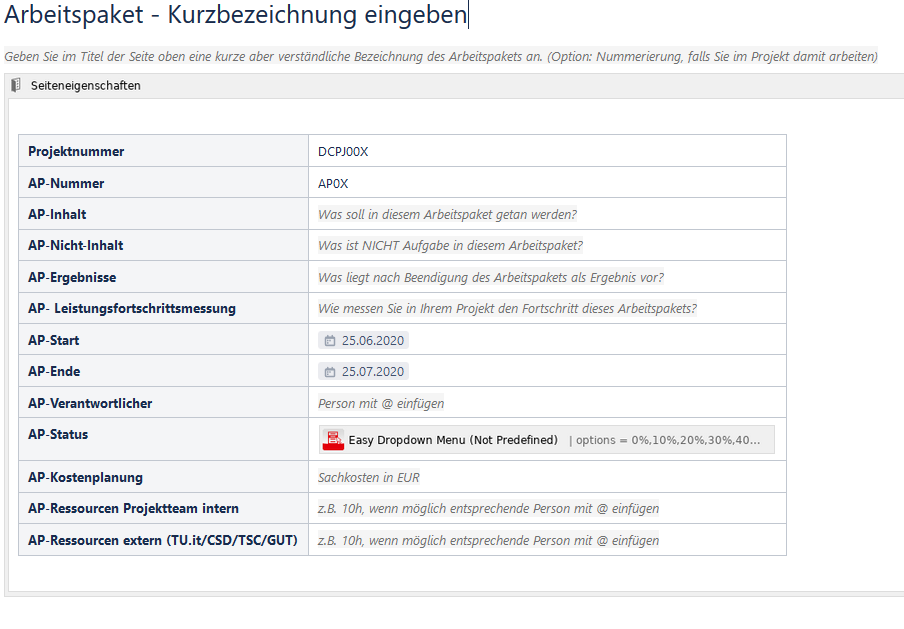Click the AP-Ergebnisse placeholder text
Screen dimensions: 904x629
491,277
